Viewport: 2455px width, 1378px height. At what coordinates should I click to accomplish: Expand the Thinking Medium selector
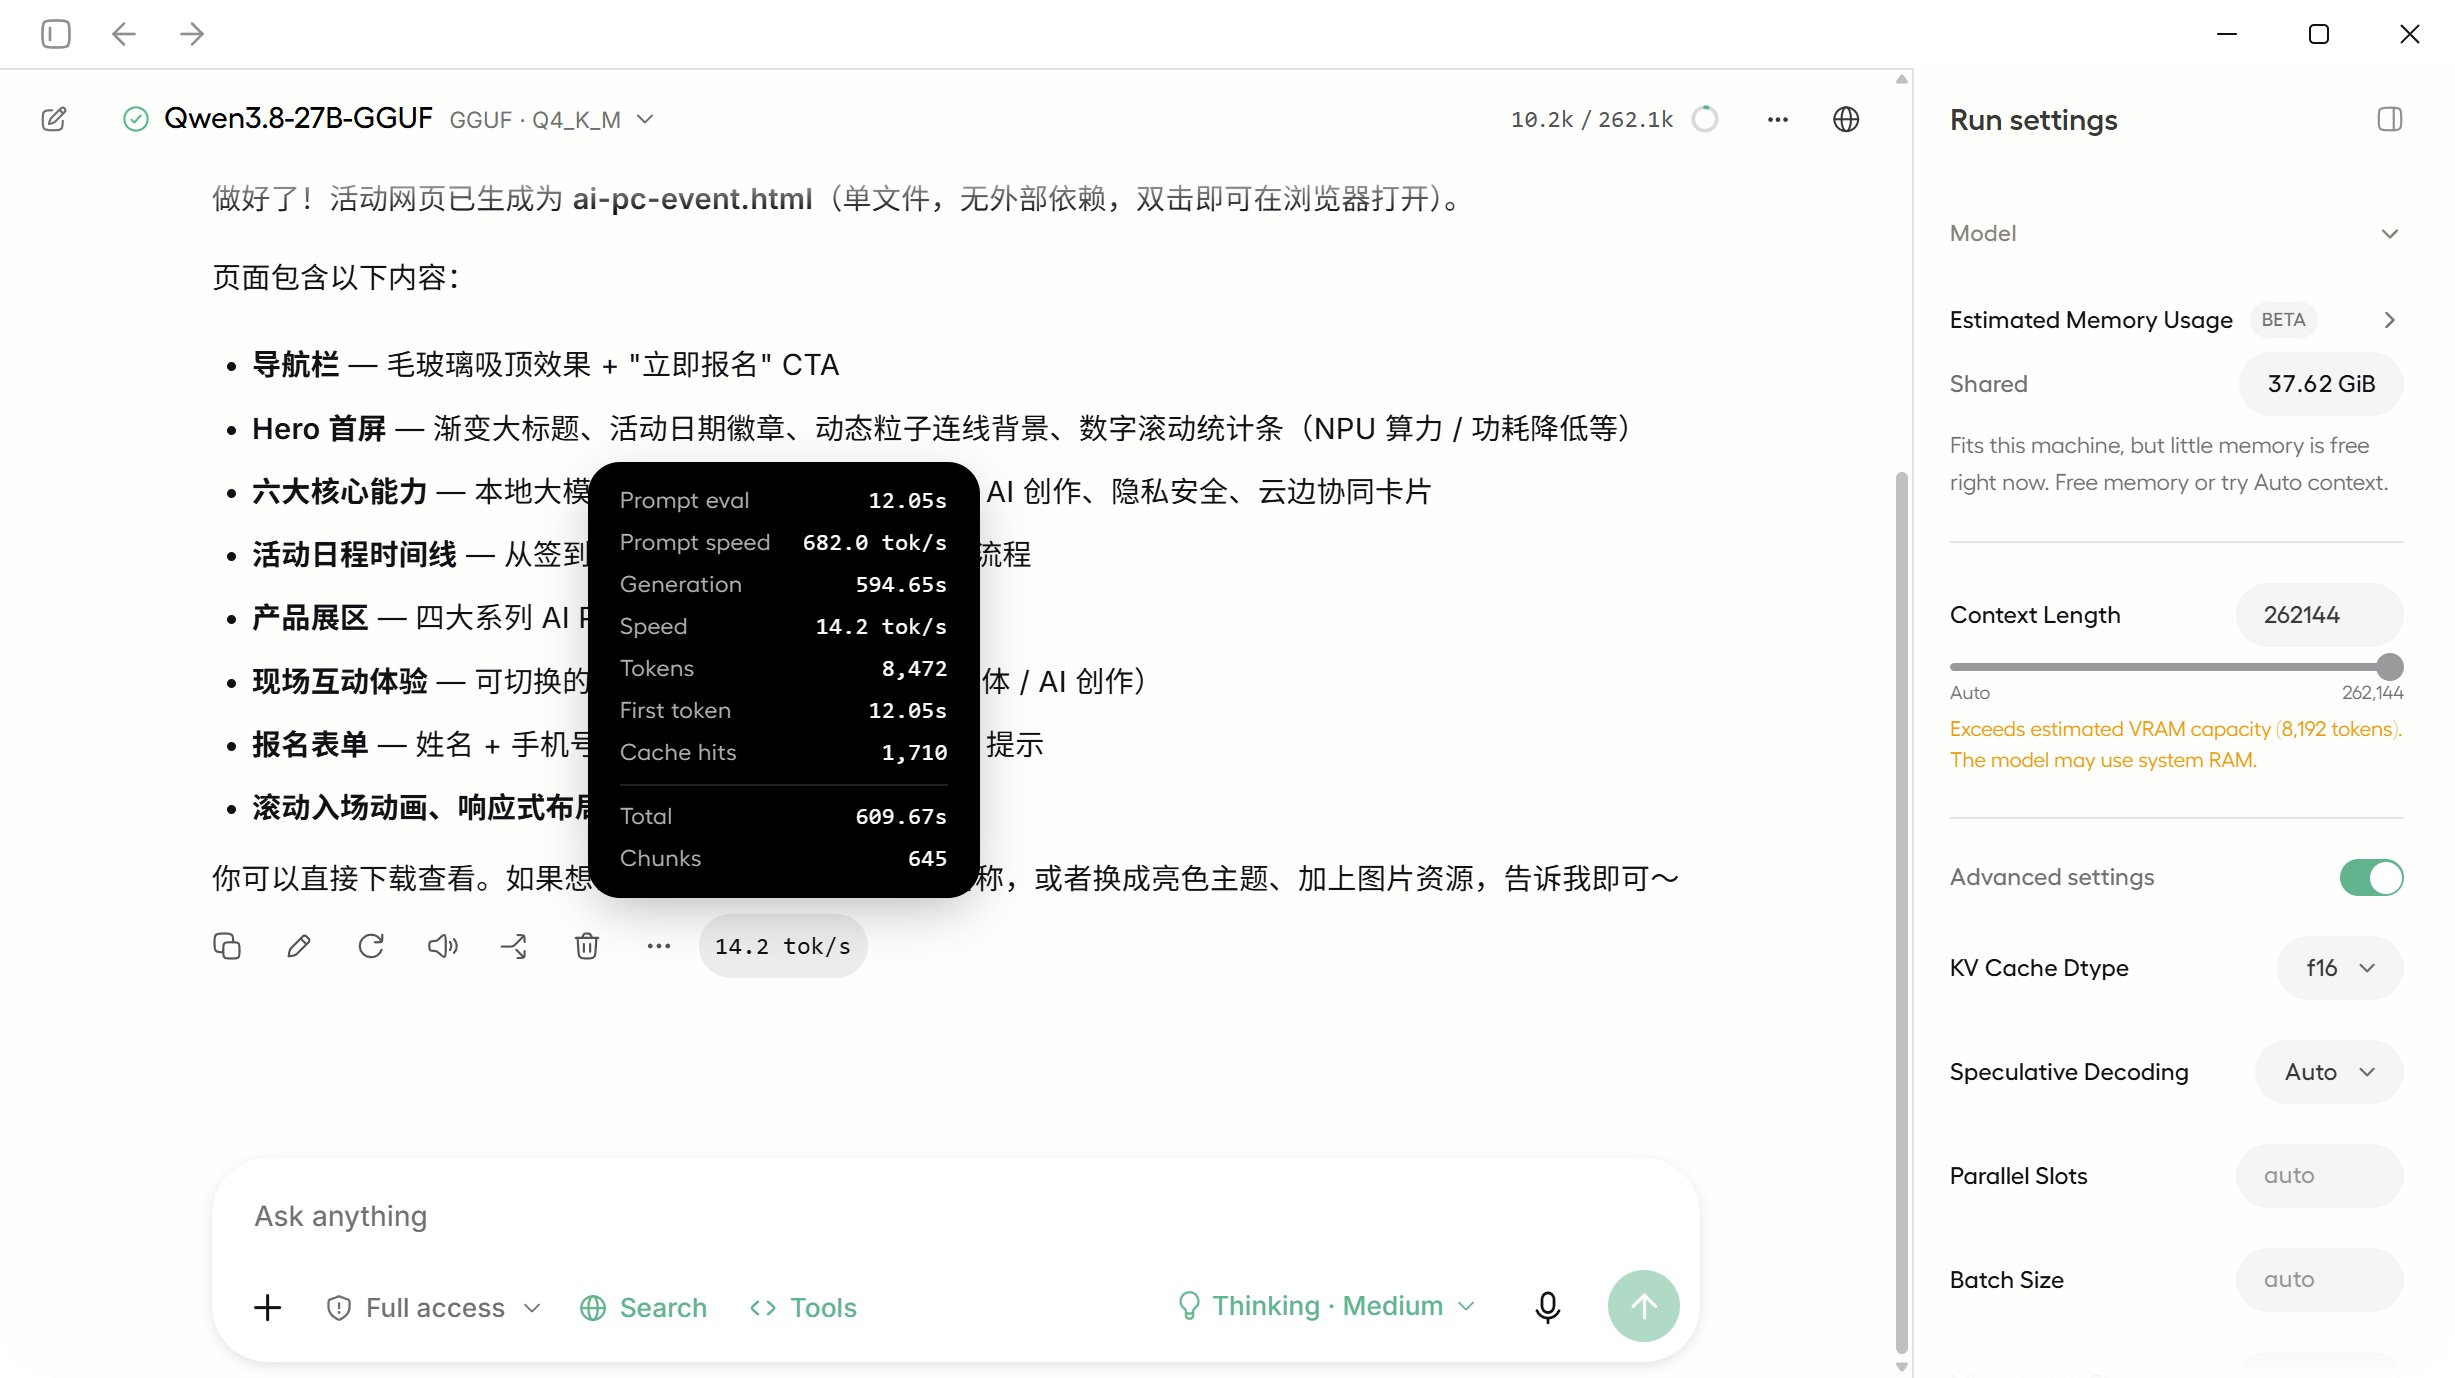1326,1306
